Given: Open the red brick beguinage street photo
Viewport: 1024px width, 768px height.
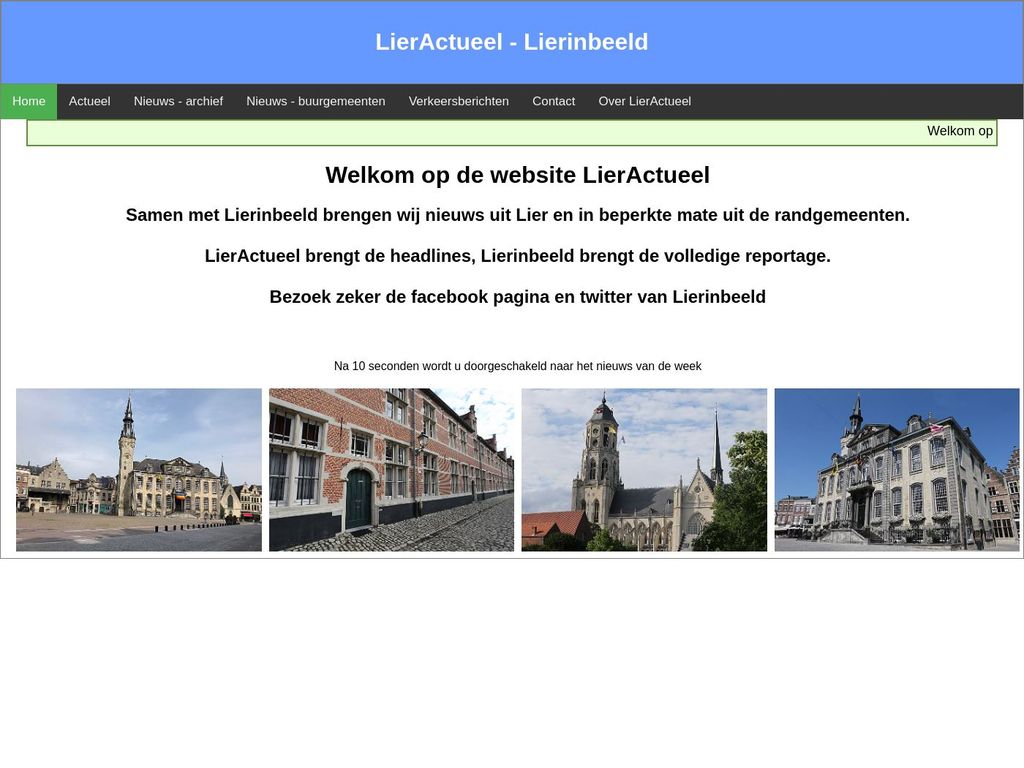Looking at the screenshot, I should click(392, 470).
